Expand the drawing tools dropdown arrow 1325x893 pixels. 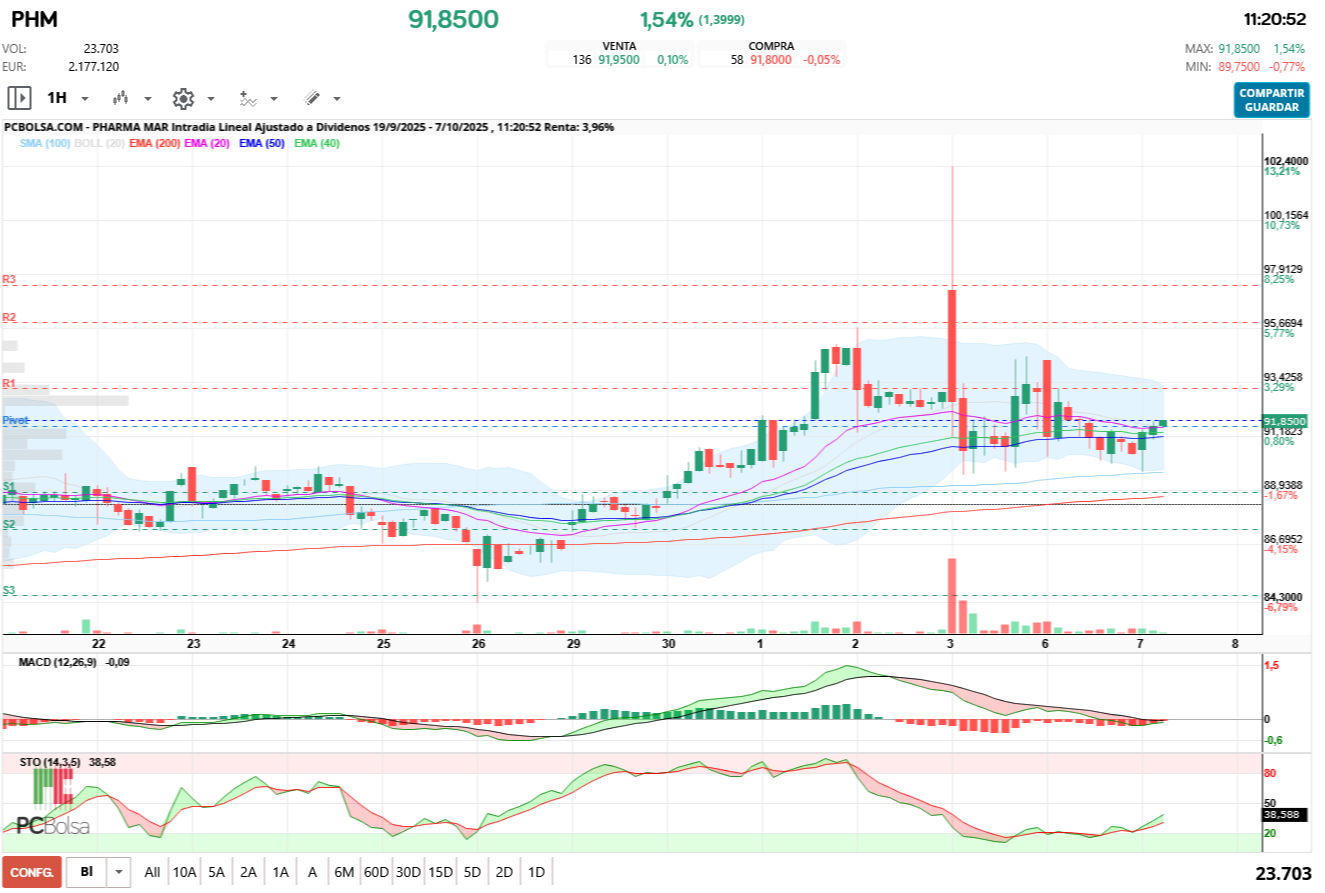[337, 99]
